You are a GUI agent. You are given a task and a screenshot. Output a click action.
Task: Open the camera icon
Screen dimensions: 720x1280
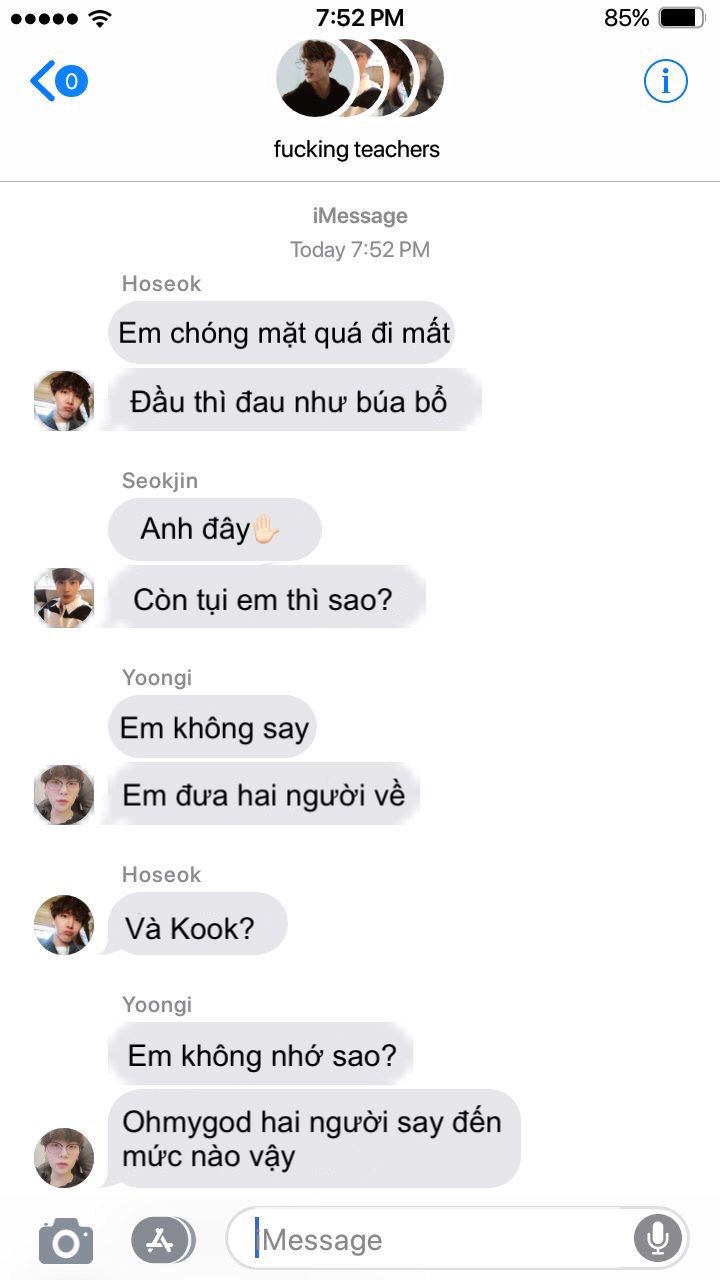click(66, 1241)
